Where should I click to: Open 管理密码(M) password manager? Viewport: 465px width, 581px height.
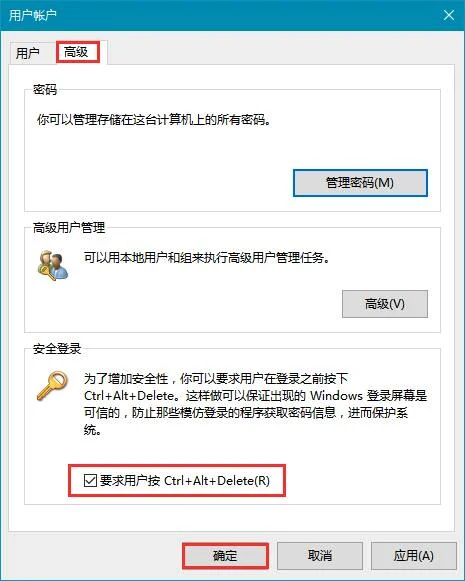[360, 183]
